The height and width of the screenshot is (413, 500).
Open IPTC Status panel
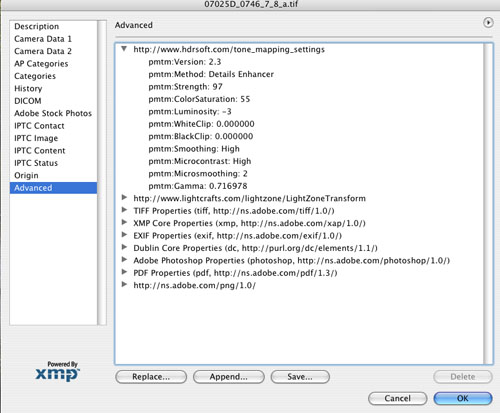tap(53, 163)
